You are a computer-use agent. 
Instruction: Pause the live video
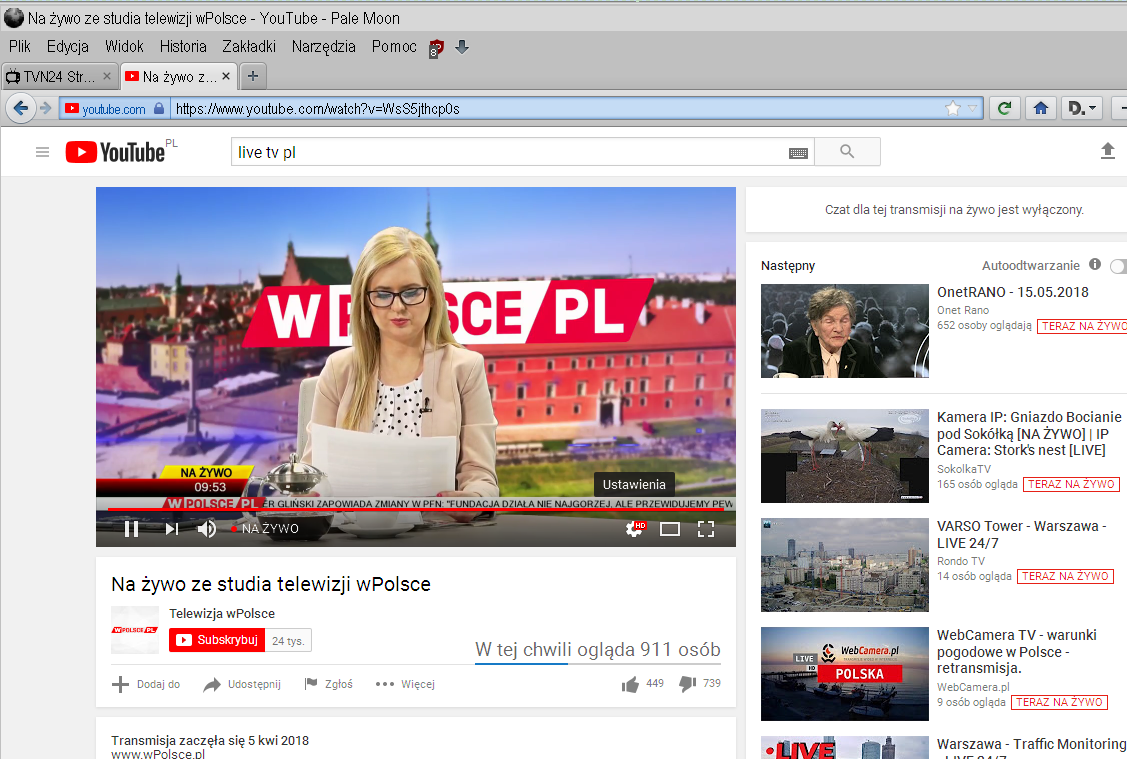tap(132, 529)
